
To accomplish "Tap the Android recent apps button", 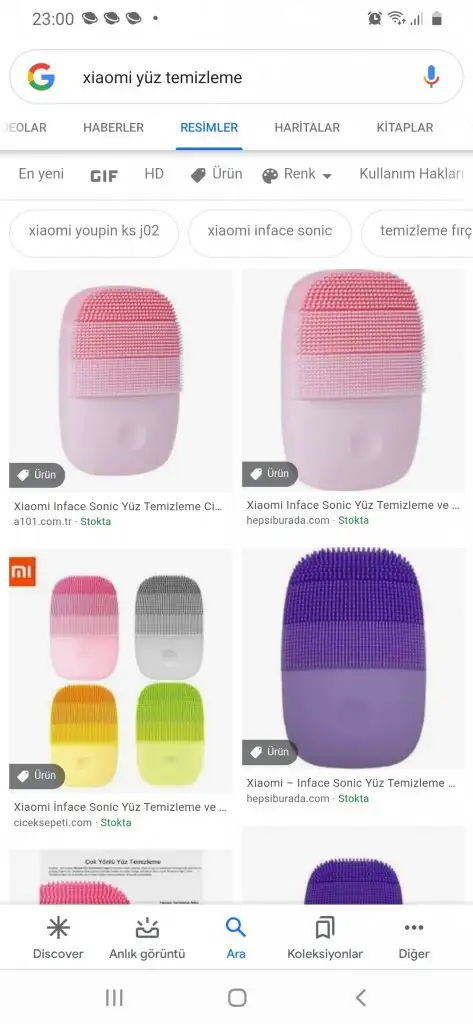I will tap(114, 997).
